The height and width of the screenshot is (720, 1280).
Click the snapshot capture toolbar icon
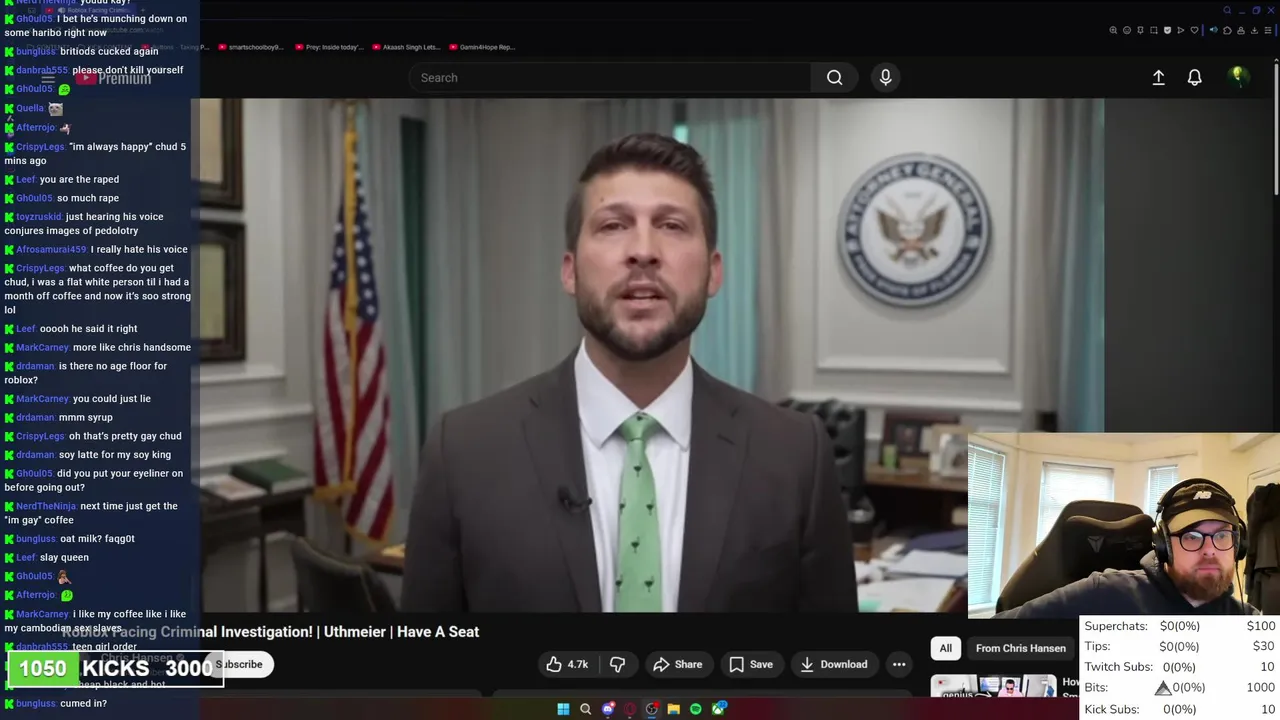tap(1154, 30)
